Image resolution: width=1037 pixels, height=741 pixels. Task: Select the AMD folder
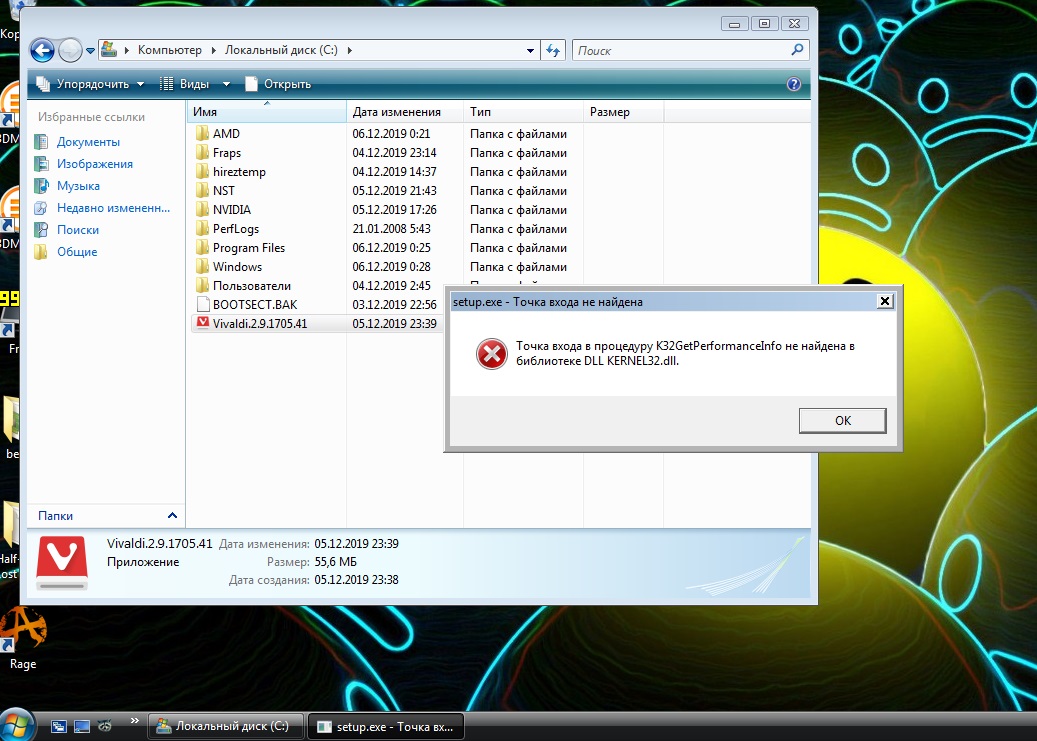[226, 134]
